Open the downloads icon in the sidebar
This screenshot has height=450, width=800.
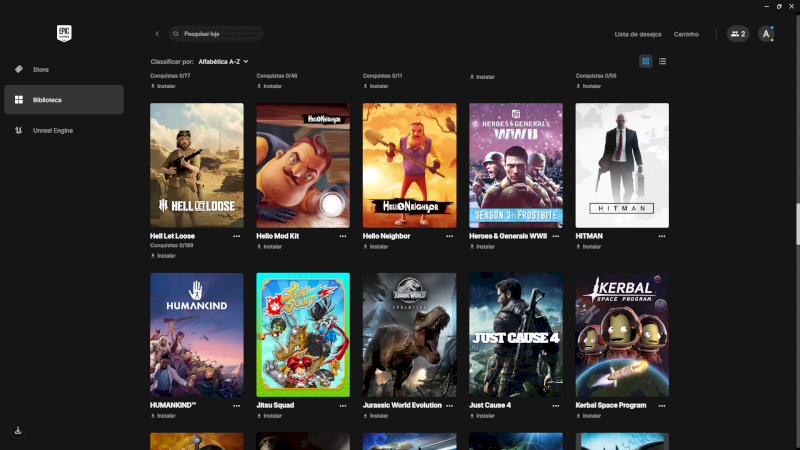click(18, 430)
